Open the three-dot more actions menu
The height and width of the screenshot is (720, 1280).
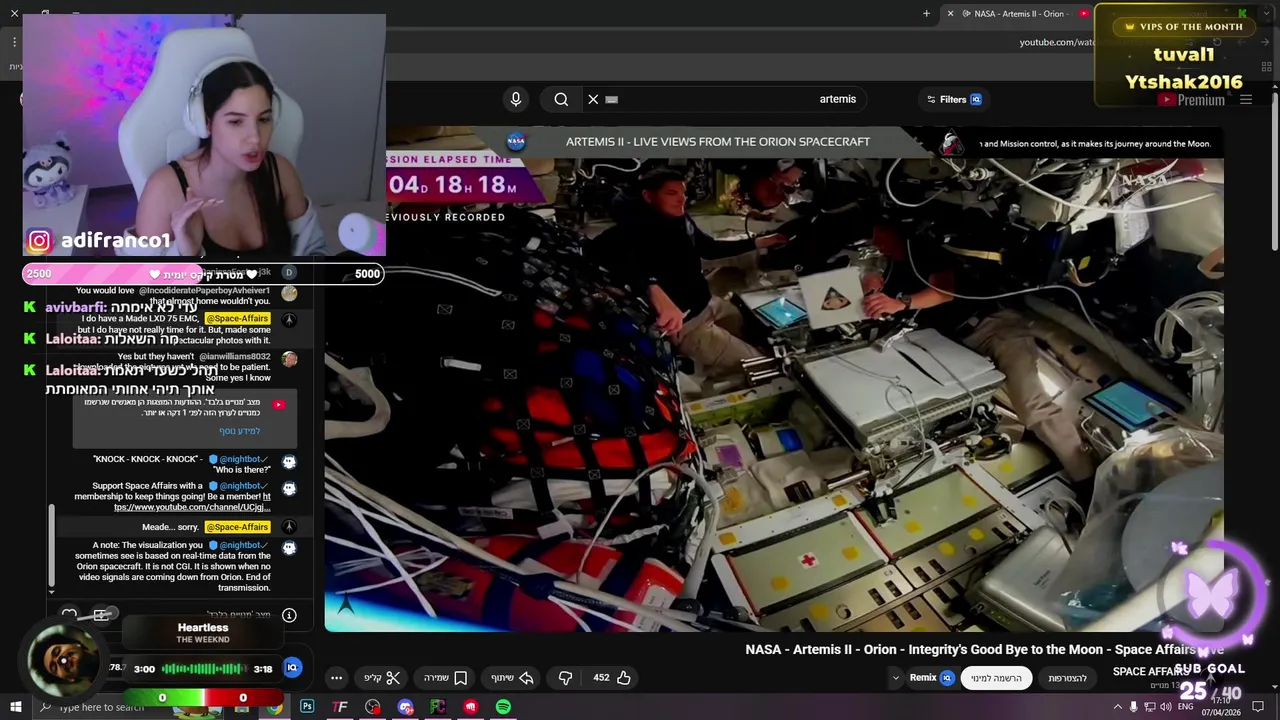337,677
